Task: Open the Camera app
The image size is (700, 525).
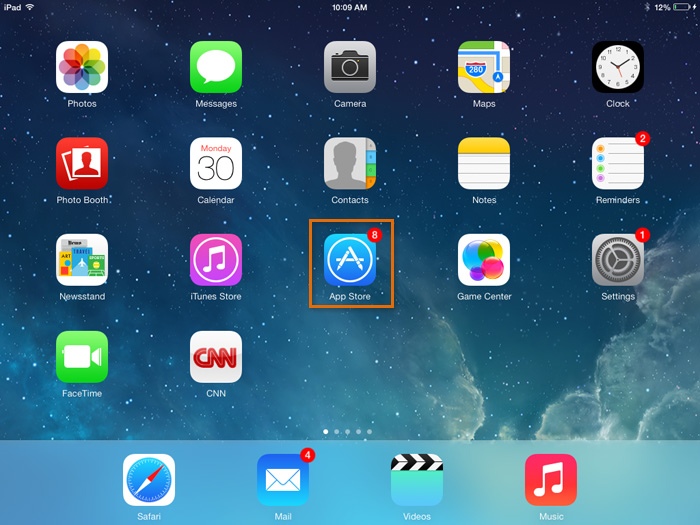Action: click(350, 67)
